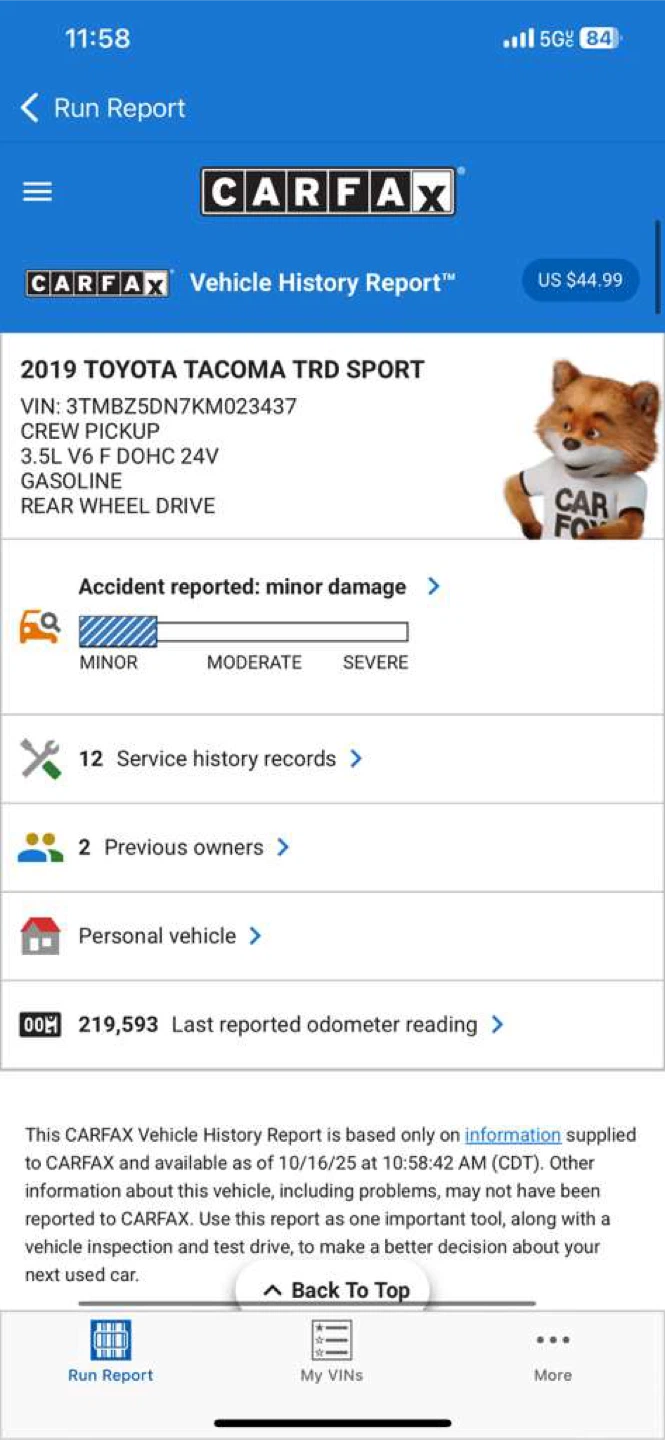
Task: Tap the accident car magnifier icon
Action: pyautogui.click(x=40, y=627)
